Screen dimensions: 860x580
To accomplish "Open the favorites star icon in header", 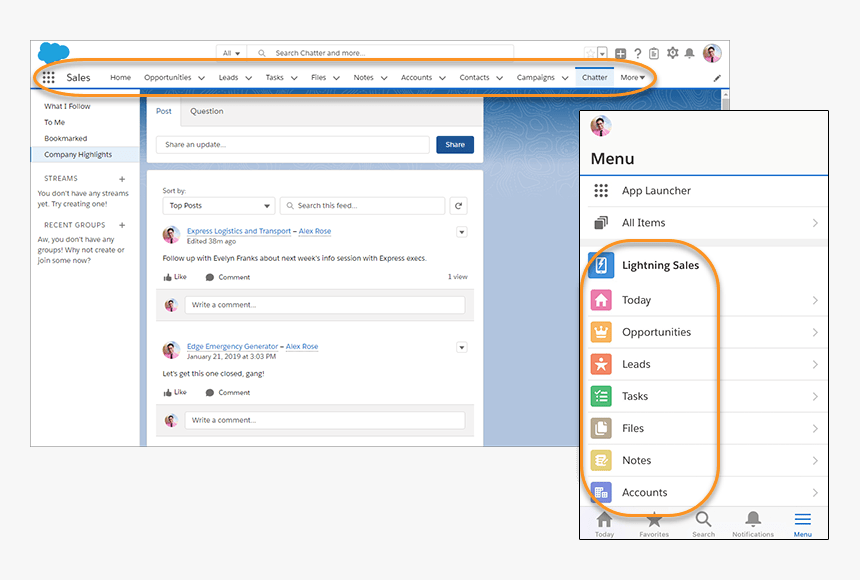I will pos(590,53).
